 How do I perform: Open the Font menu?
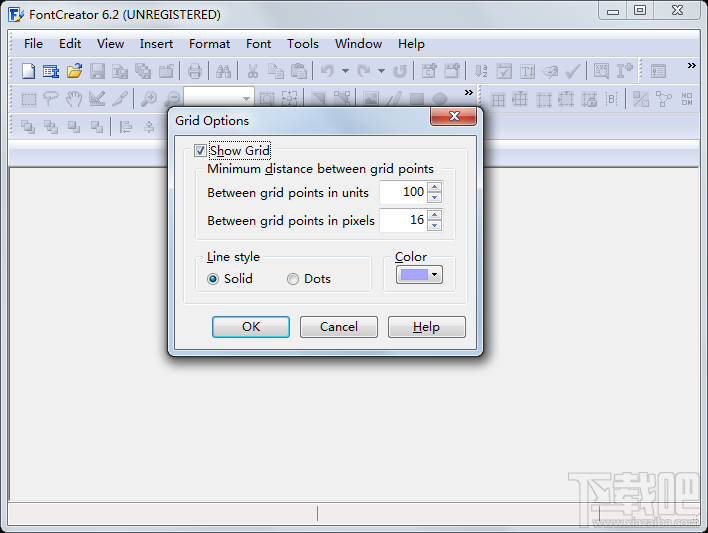pos(258,44)
